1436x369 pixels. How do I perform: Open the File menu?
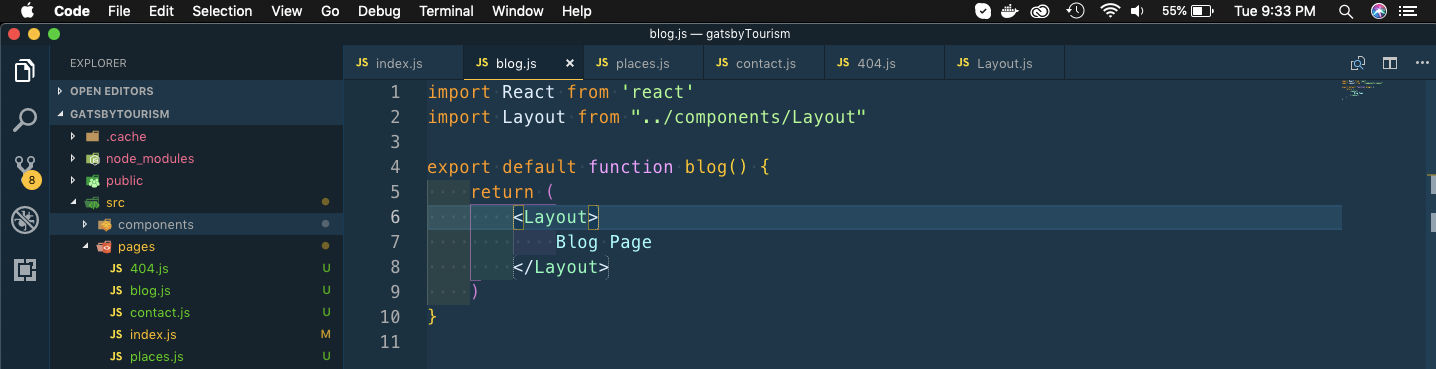pos(119,11)
